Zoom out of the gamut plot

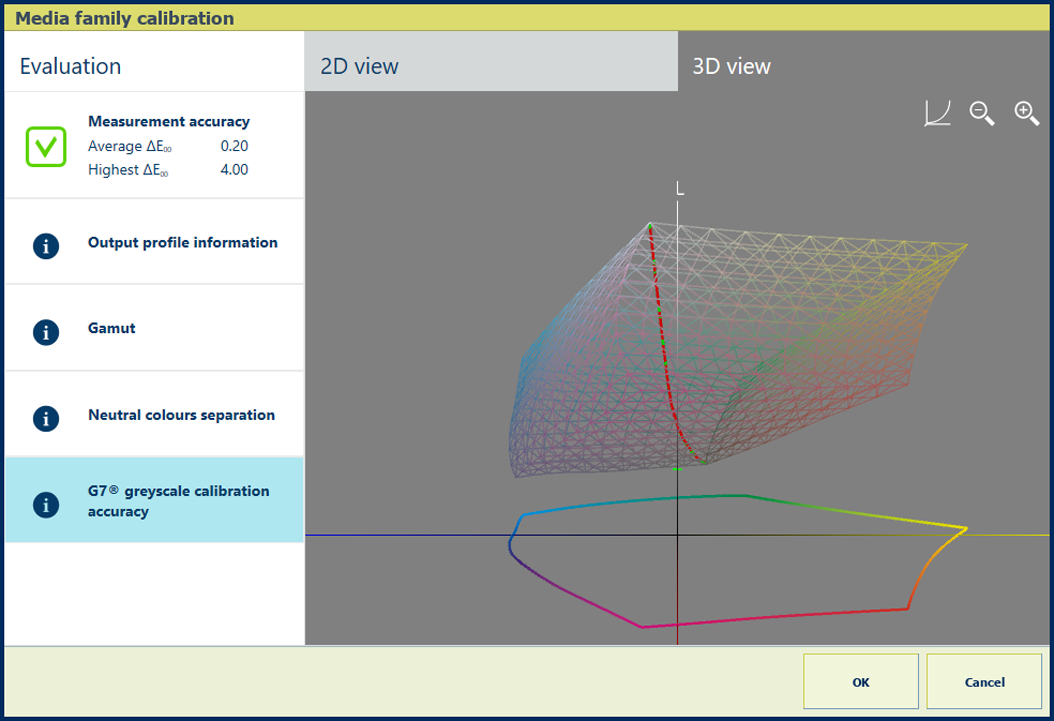(x=982, y=113)
